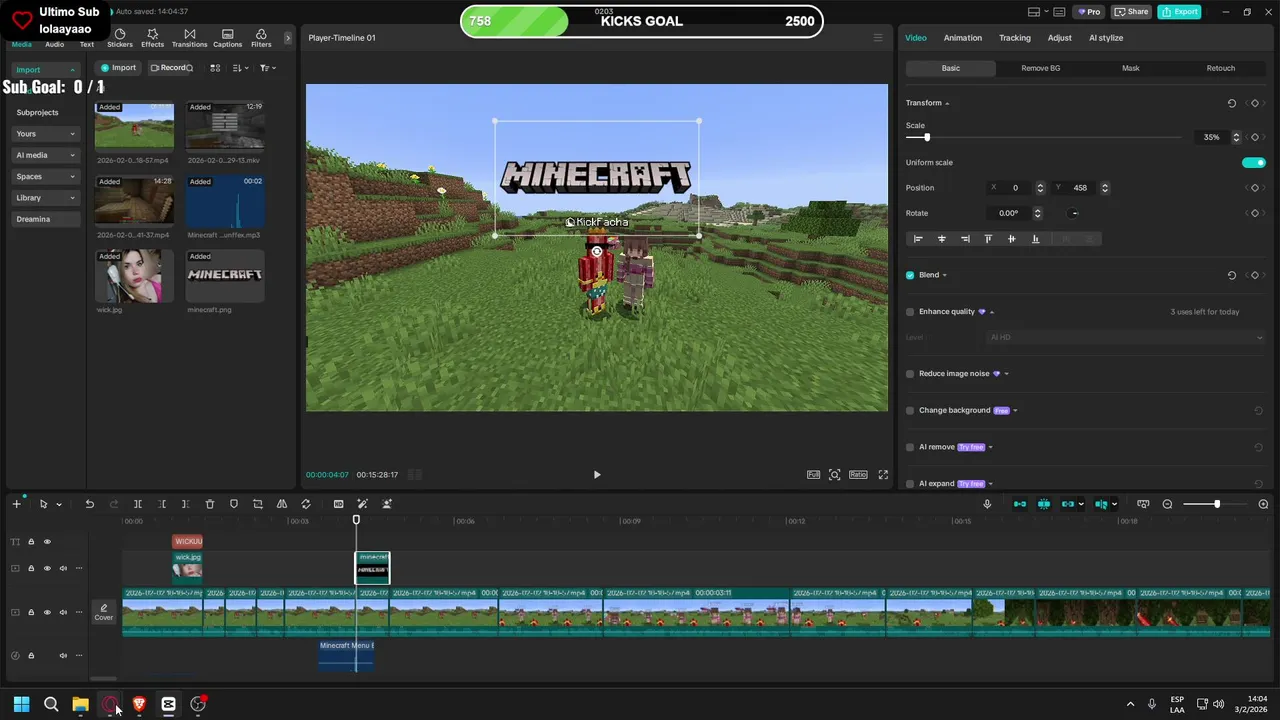Image resolution: width=1280 pixels, height=720 pixels.
Task: Enable AI remove checkbox
Action: pos(910,447)
